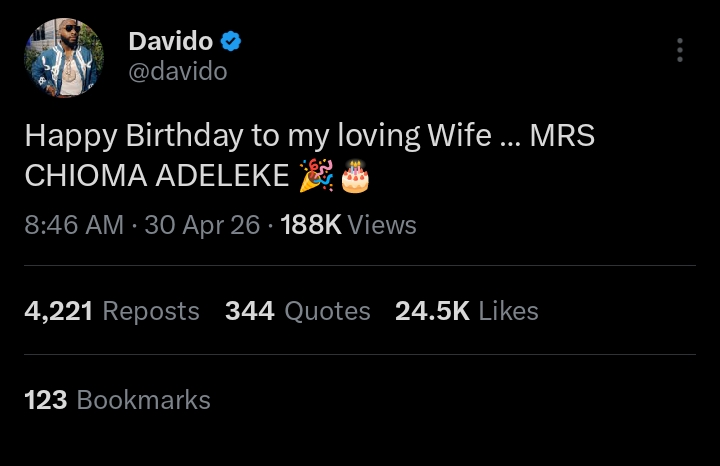Click the party popper emoji

(316, 175)
